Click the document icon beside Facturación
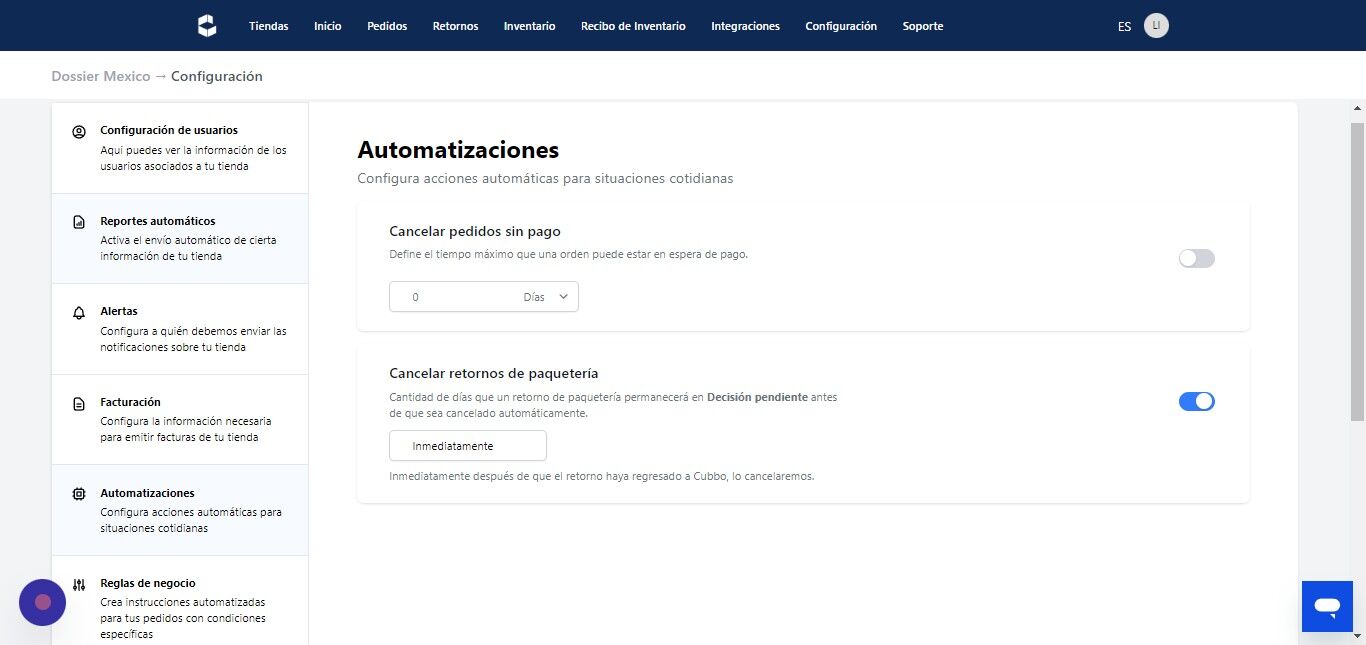Viewport: 1366px width, 645px height. click(79, 404)
